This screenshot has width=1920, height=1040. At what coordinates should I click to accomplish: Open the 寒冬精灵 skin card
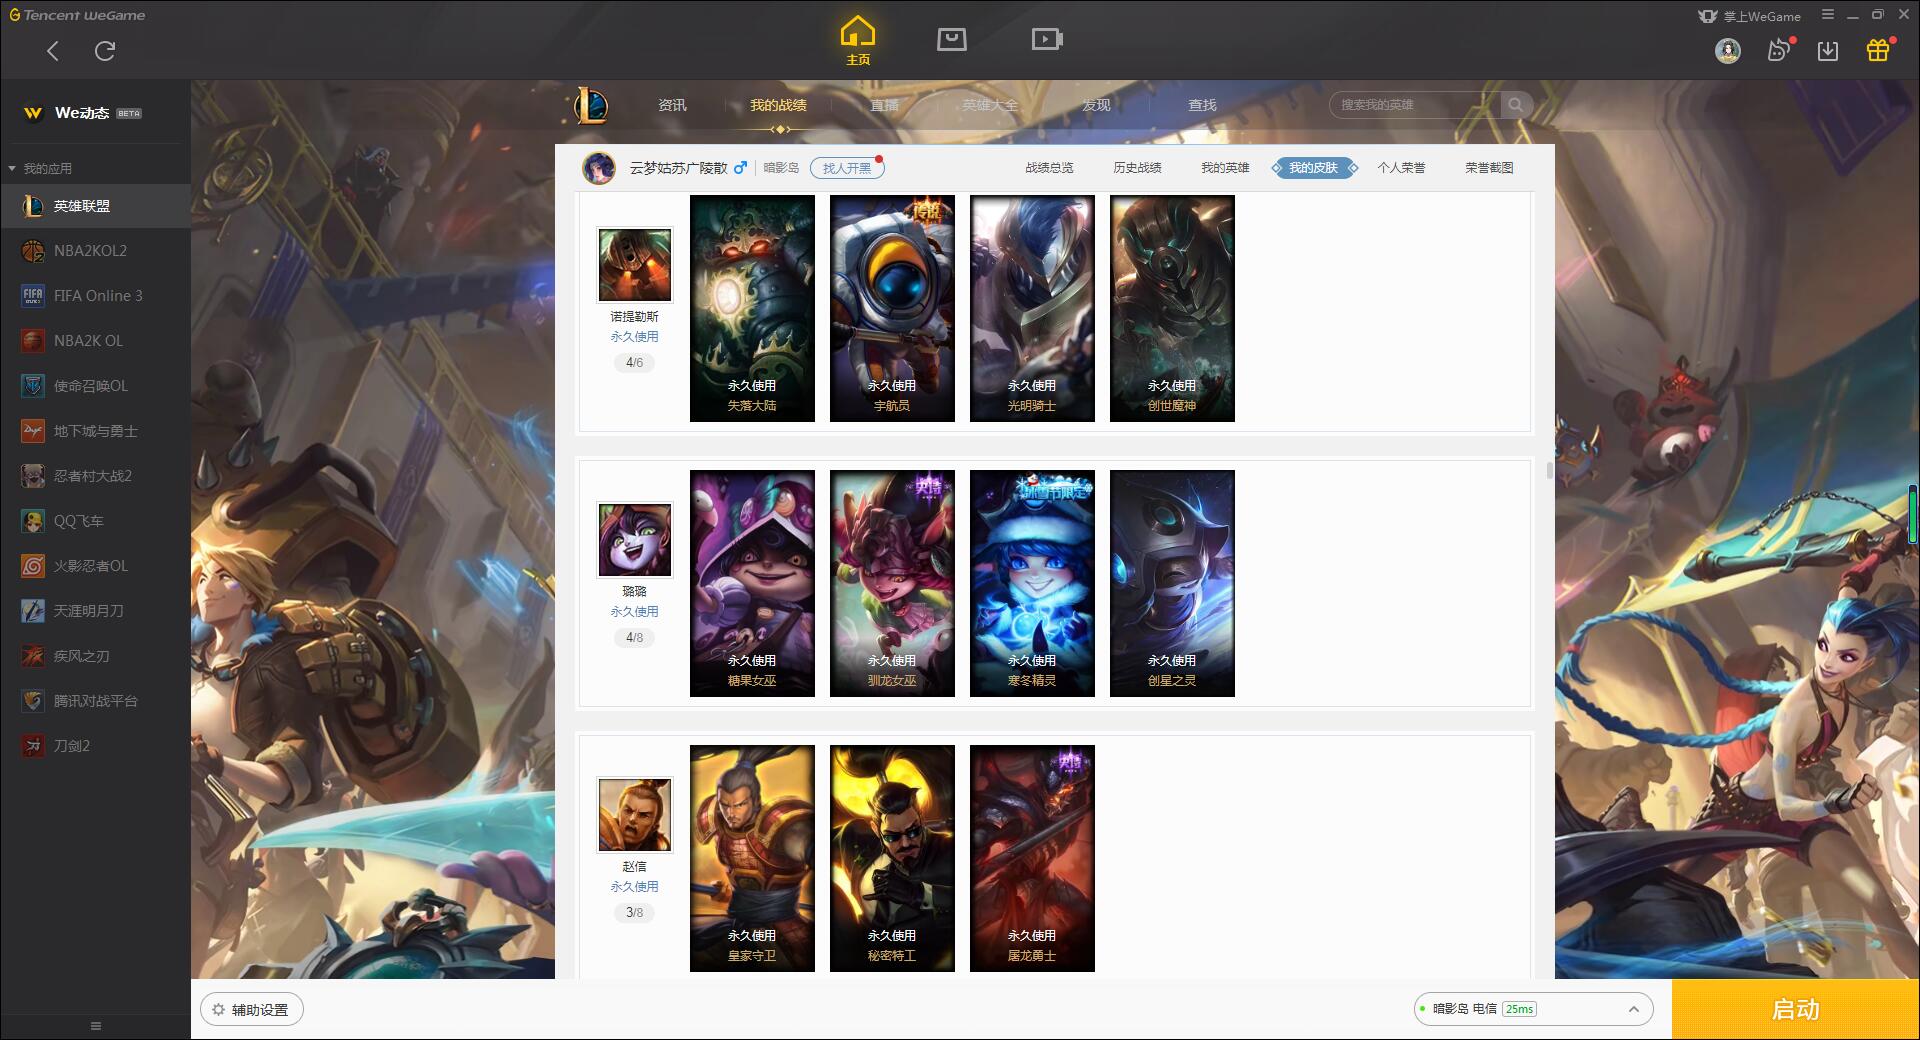click(1032, 583)
